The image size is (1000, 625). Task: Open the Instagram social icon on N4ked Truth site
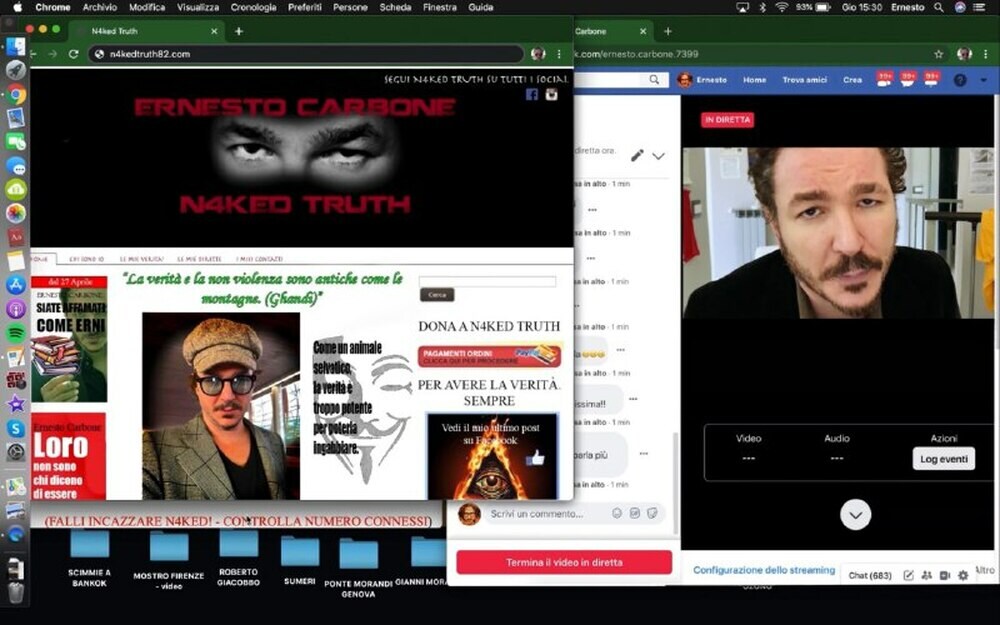pos(552,94)
